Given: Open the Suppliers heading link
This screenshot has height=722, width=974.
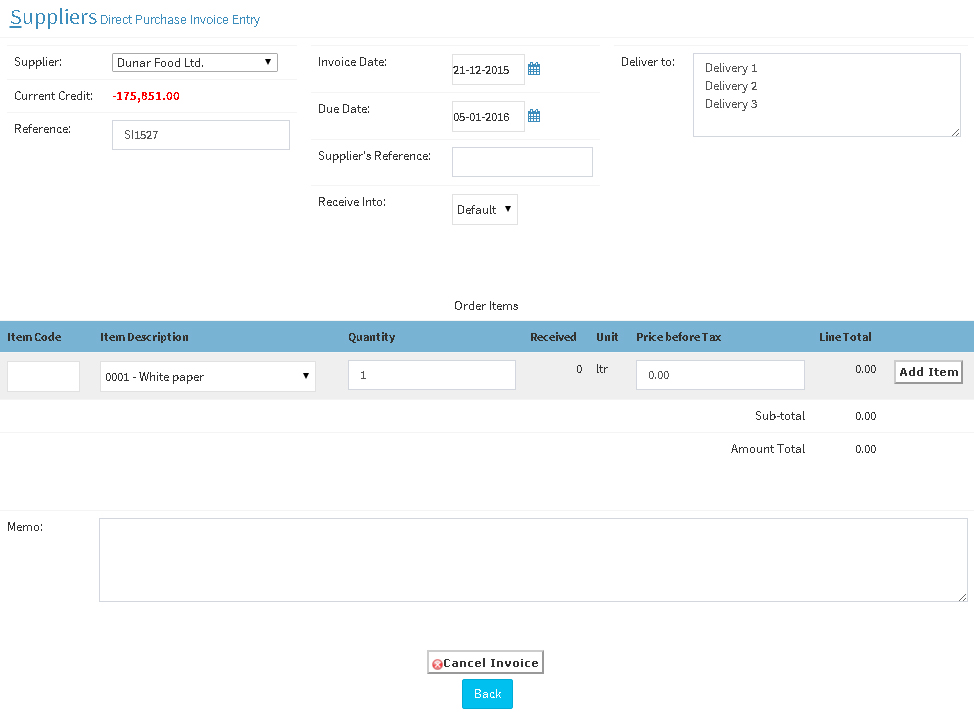Looking at the screenshot, I should pyautogui.click(x=52, y=17).
